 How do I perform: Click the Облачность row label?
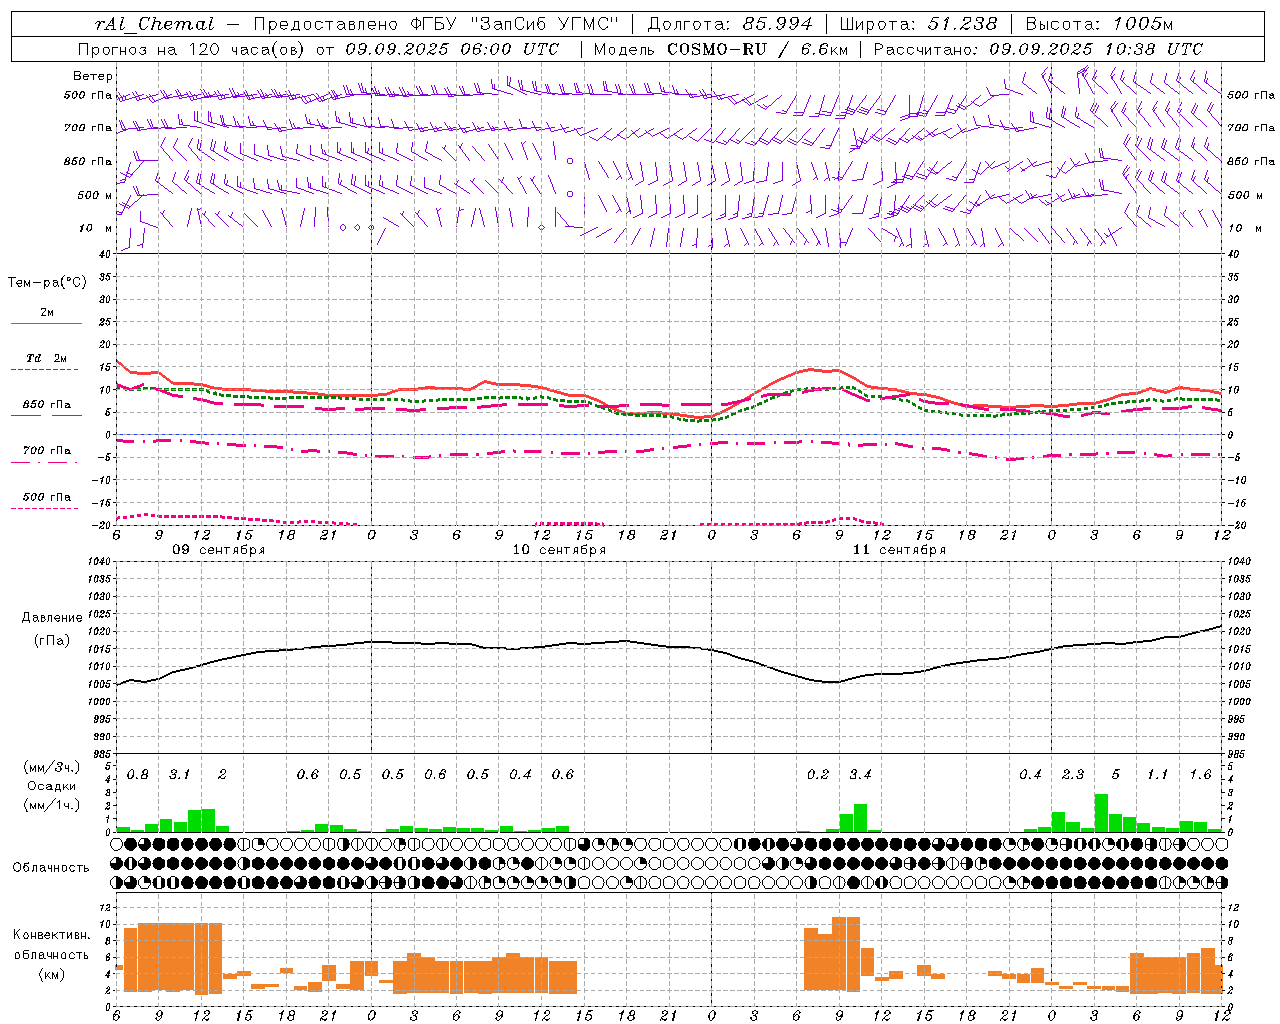51,868
